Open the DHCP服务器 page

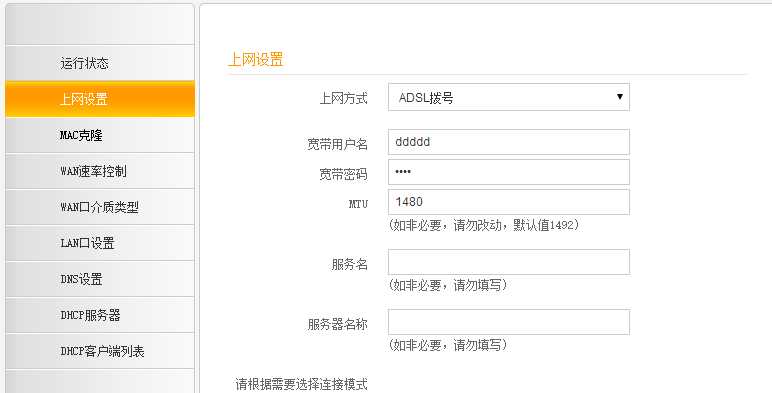pyautogui.click(x=100, y=315)
